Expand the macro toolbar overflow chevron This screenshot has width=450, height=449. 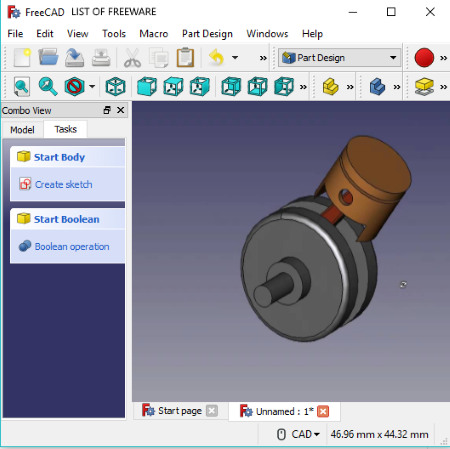coord(443,58)
